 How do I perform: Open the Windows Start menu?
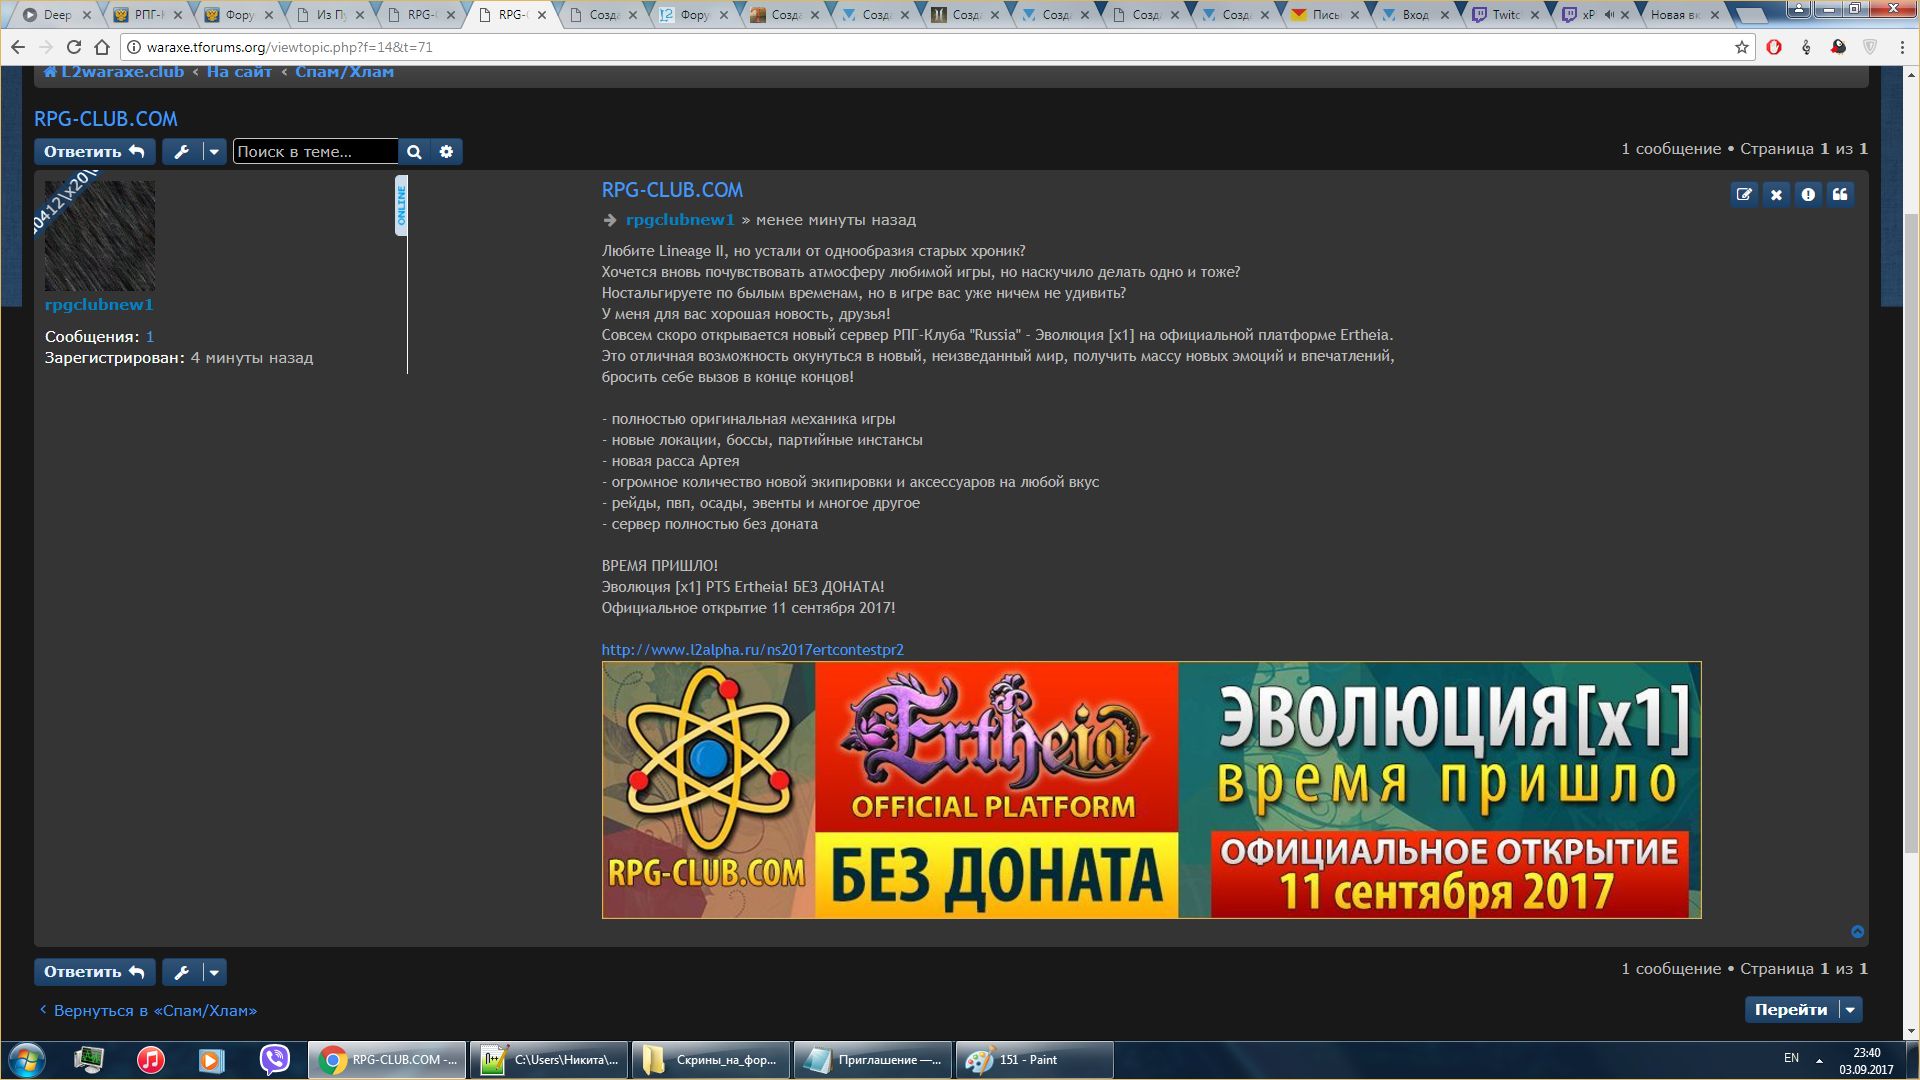27,1060
